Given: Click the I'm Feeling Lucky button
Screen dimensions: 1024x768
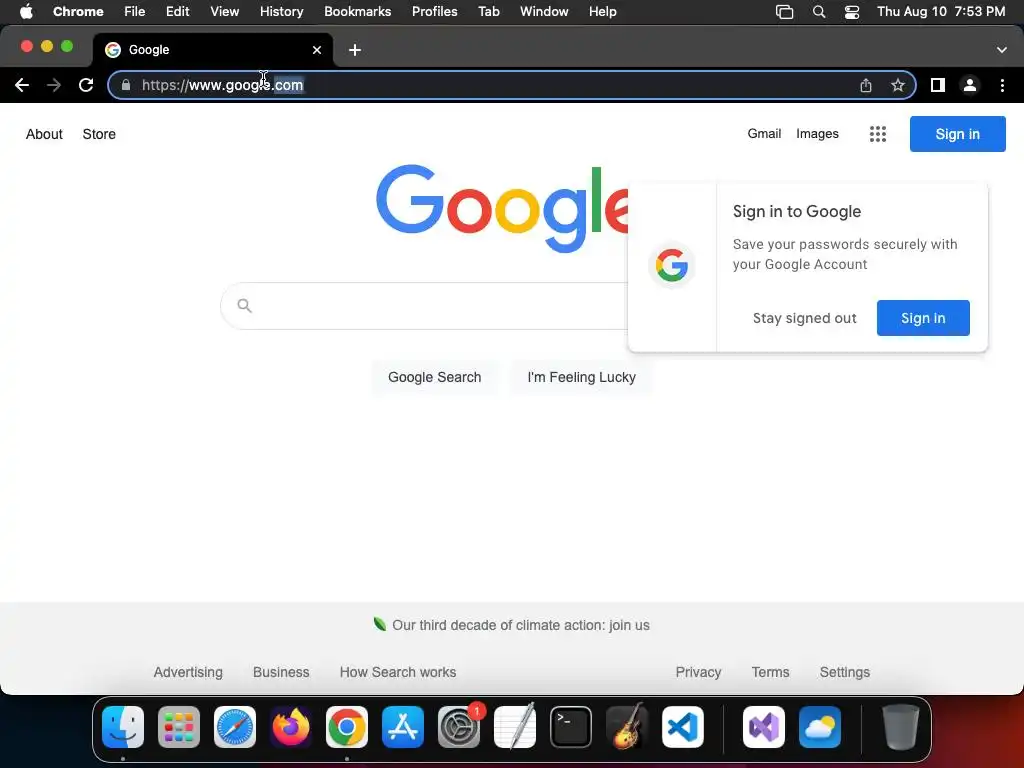Looking at the screenshot, I should (581, 377).
